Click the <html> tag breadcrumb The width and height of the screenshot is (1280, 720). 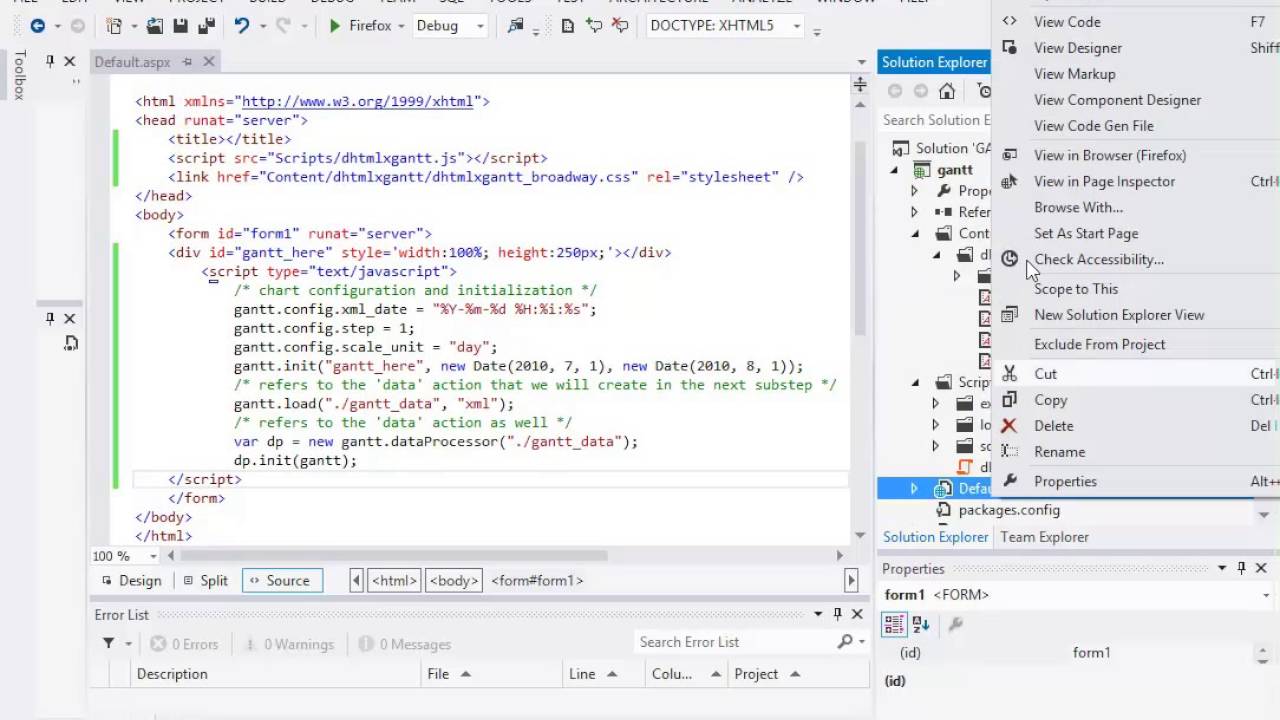[x=396, y=580]
